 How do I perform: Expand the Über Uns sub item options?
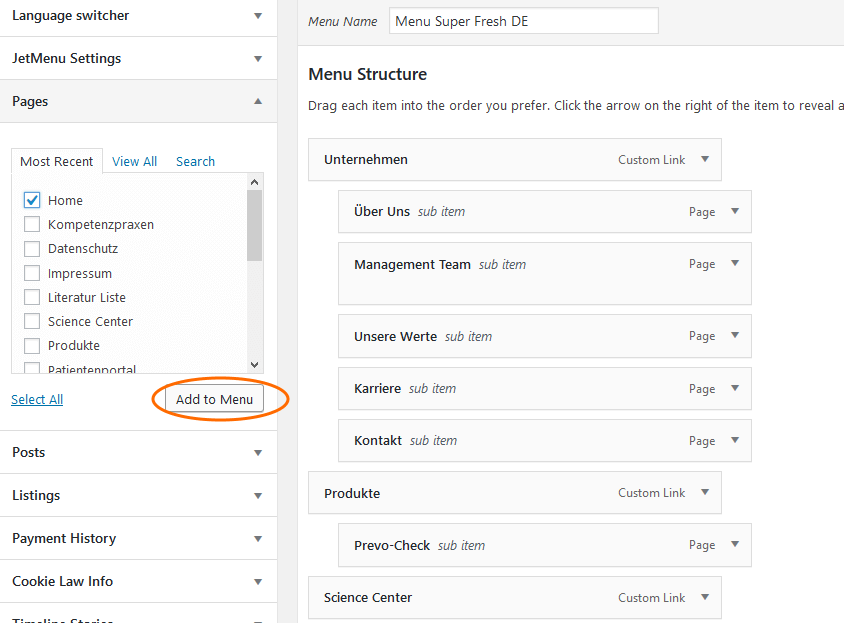pos(734,211)
